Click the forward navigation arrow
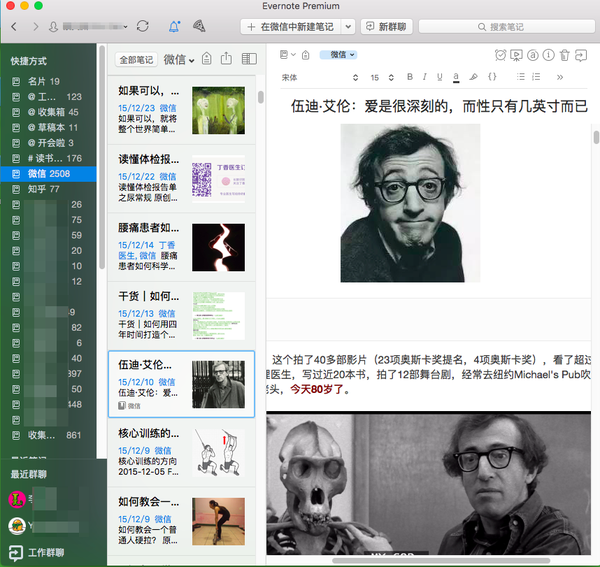Screen dimensions: 600x567 coord(36,26)
